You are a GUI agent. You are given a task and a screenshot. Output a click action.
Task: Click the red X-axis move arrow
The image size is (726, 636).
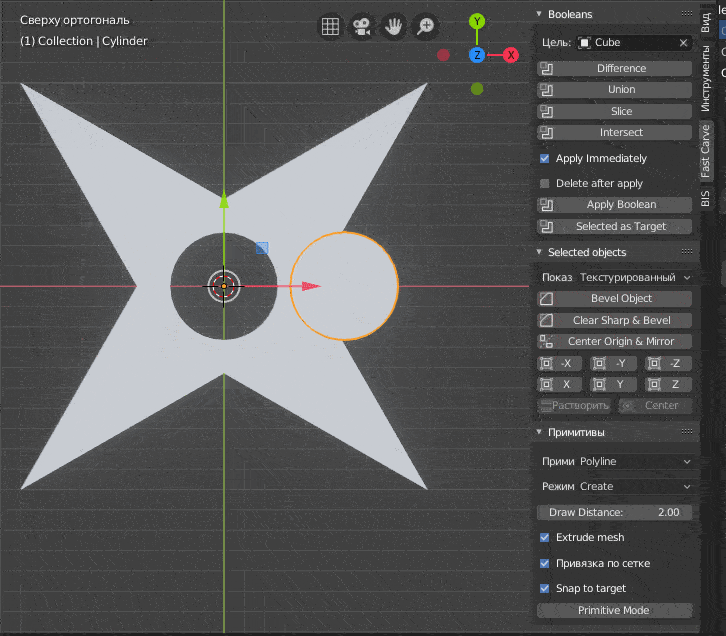point(311,286)
